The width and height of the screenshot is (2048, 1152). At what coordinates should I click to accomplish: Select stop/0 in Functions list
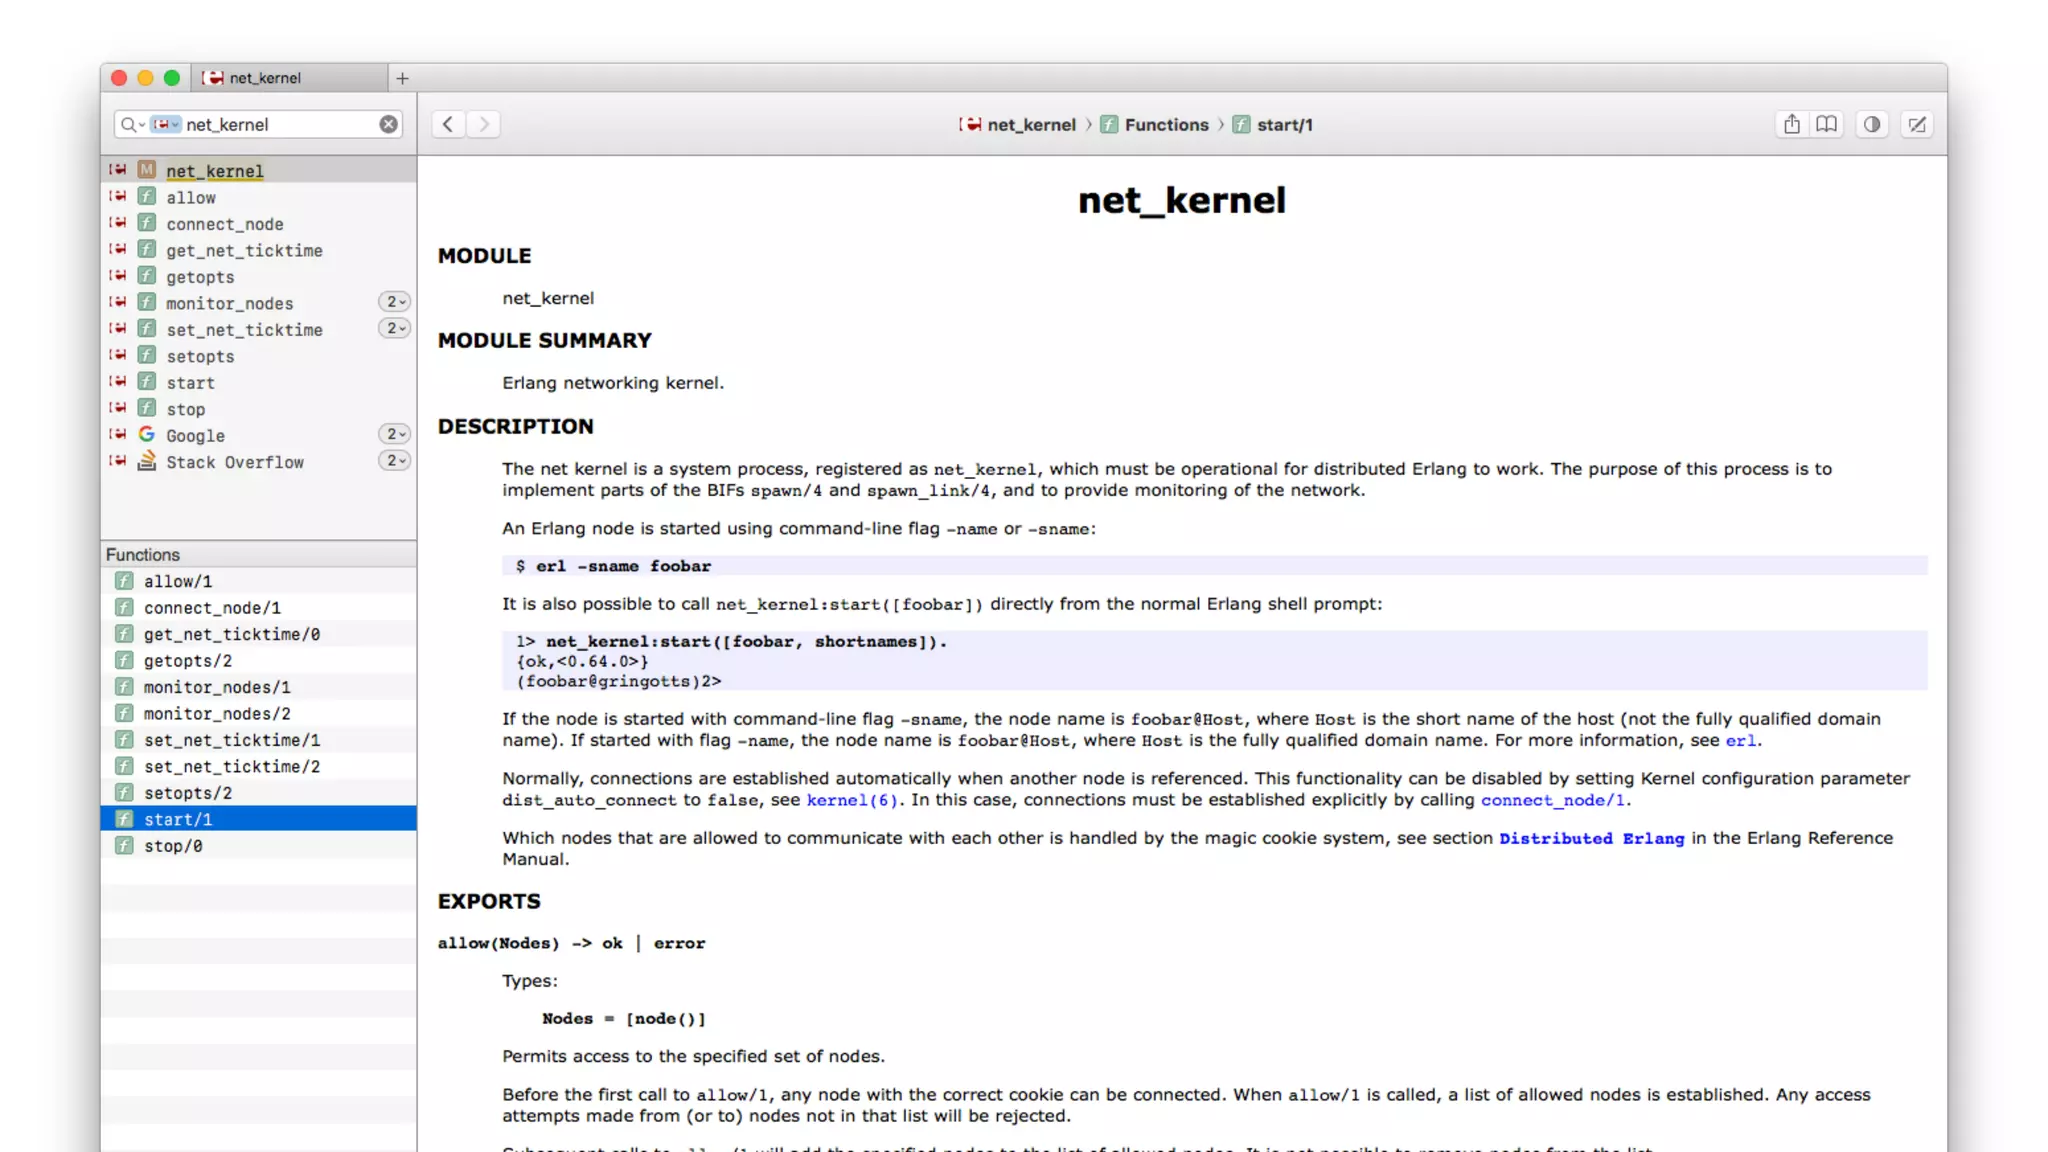click(173, 846)
